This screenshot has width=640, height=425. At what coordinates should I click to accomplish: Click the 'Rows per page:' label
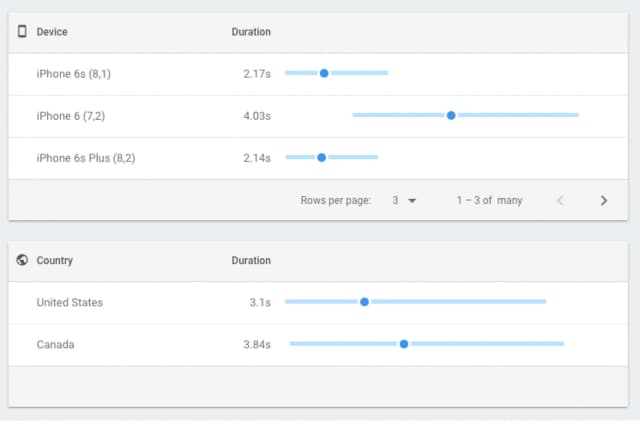point(336,200)
